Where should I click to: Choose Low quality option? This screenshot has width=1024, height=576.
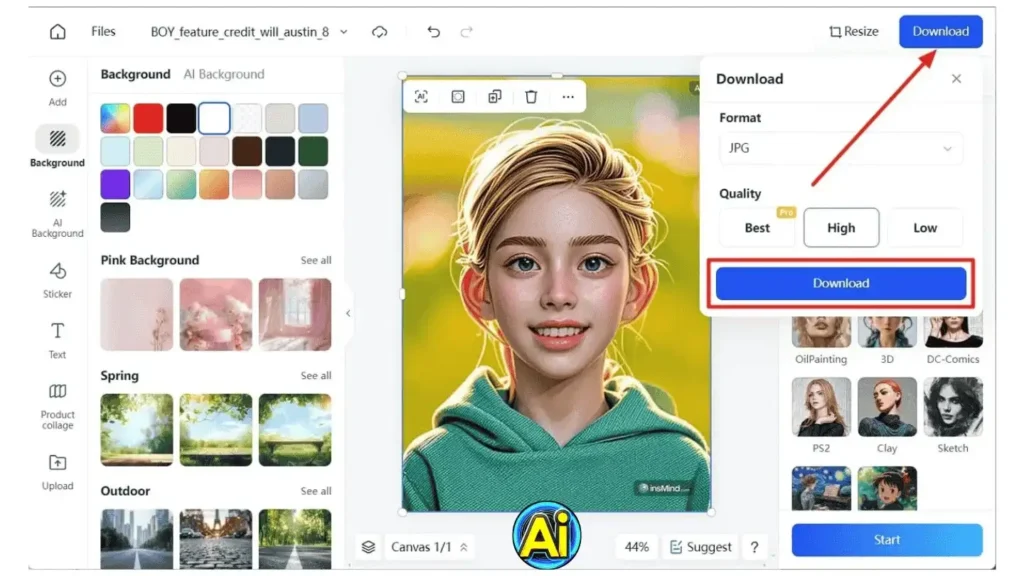(924, 228)
